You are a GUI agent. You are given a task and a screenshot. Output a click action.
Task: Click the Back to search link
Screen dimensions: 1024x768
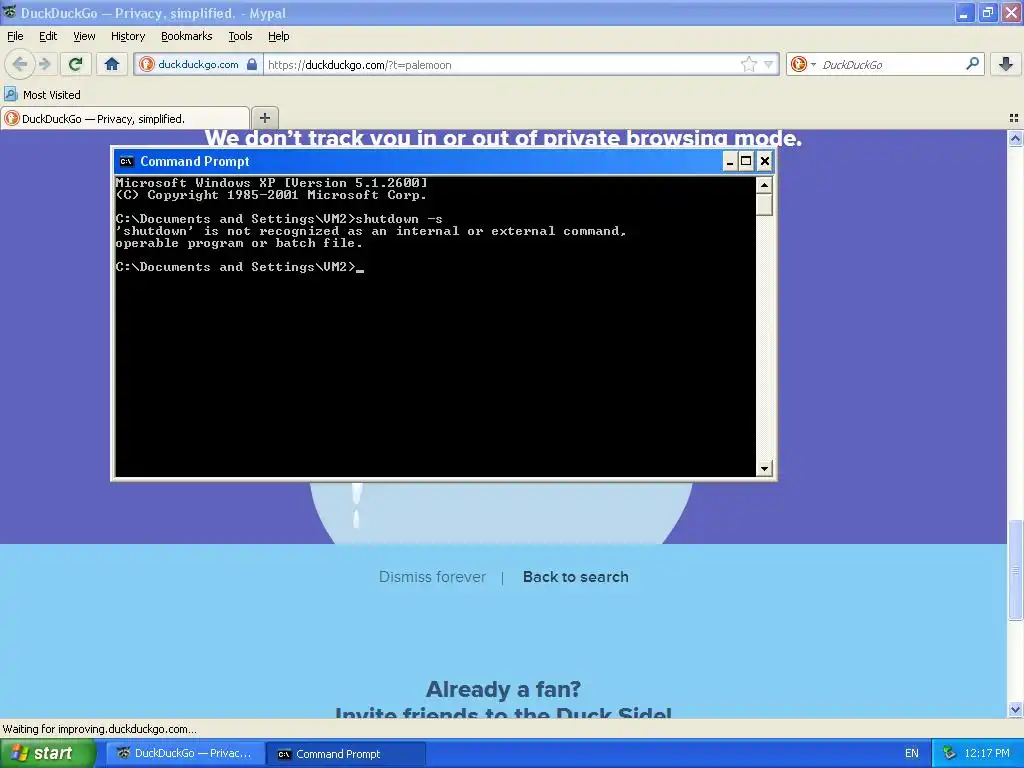coord(575,577)
